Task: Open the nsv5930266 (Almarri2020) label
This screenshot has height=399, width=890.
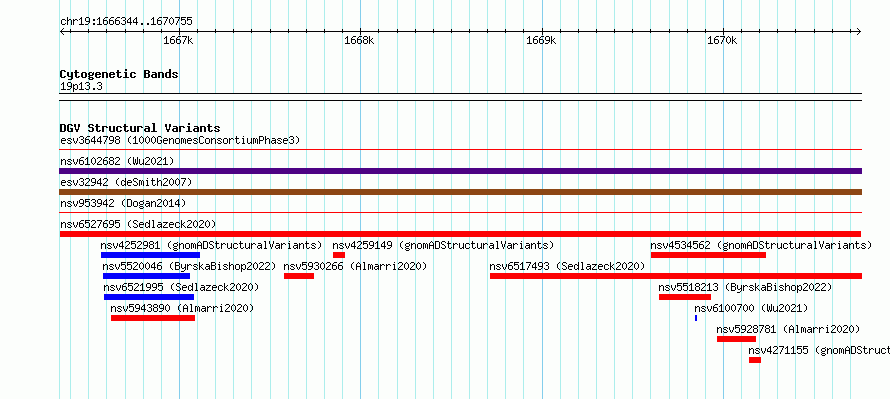Action: (355, 266)
